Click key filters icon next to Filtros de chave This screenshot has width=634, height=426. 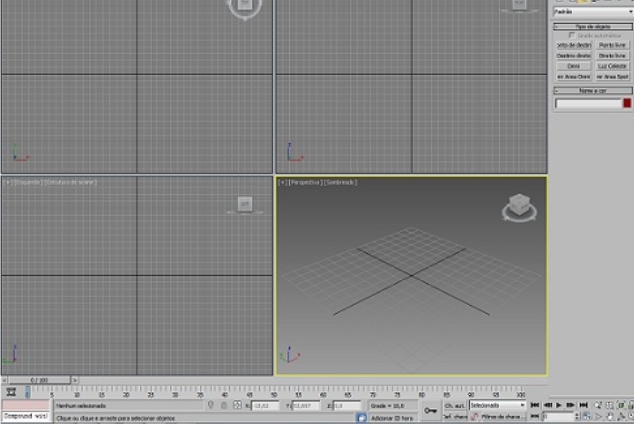[474, 416]
